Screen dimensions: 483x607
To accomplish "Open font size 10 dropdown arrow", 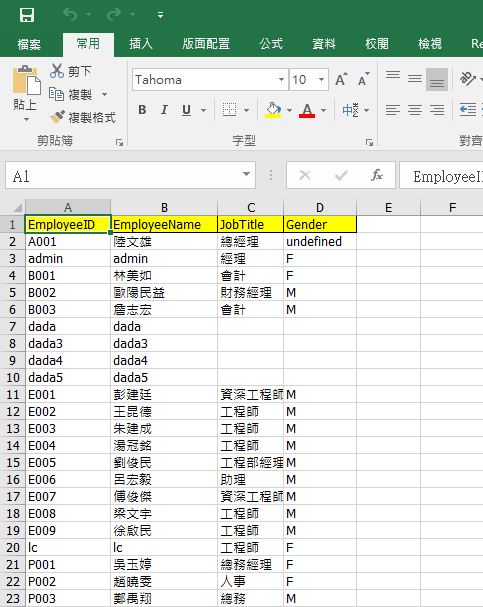I will tap(321, 80).
